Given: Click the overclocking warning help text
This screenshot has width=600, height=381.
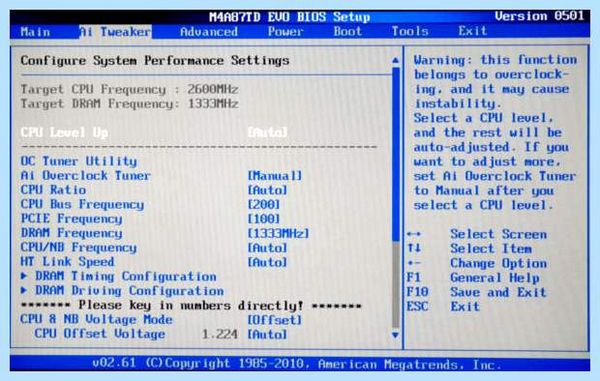Looking at the screenshot, I should point(495,132).
